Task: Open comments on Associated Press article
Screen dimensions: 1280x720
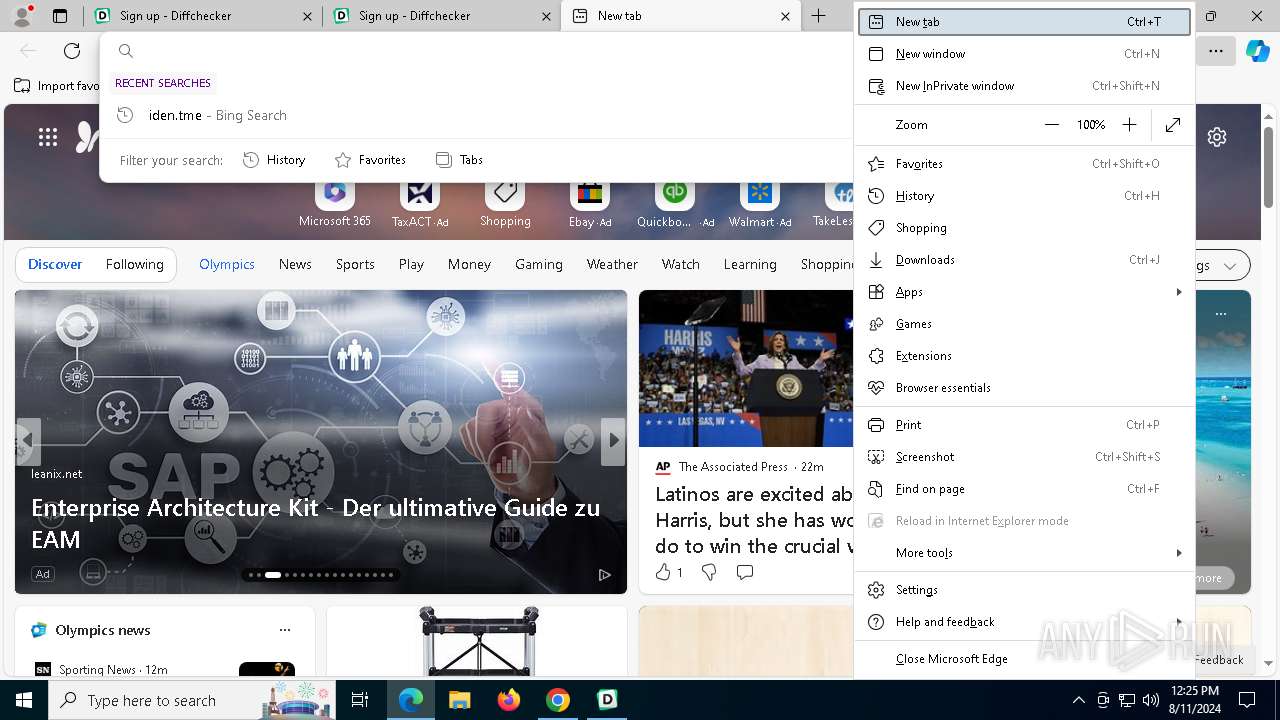Action: point(745,572)
